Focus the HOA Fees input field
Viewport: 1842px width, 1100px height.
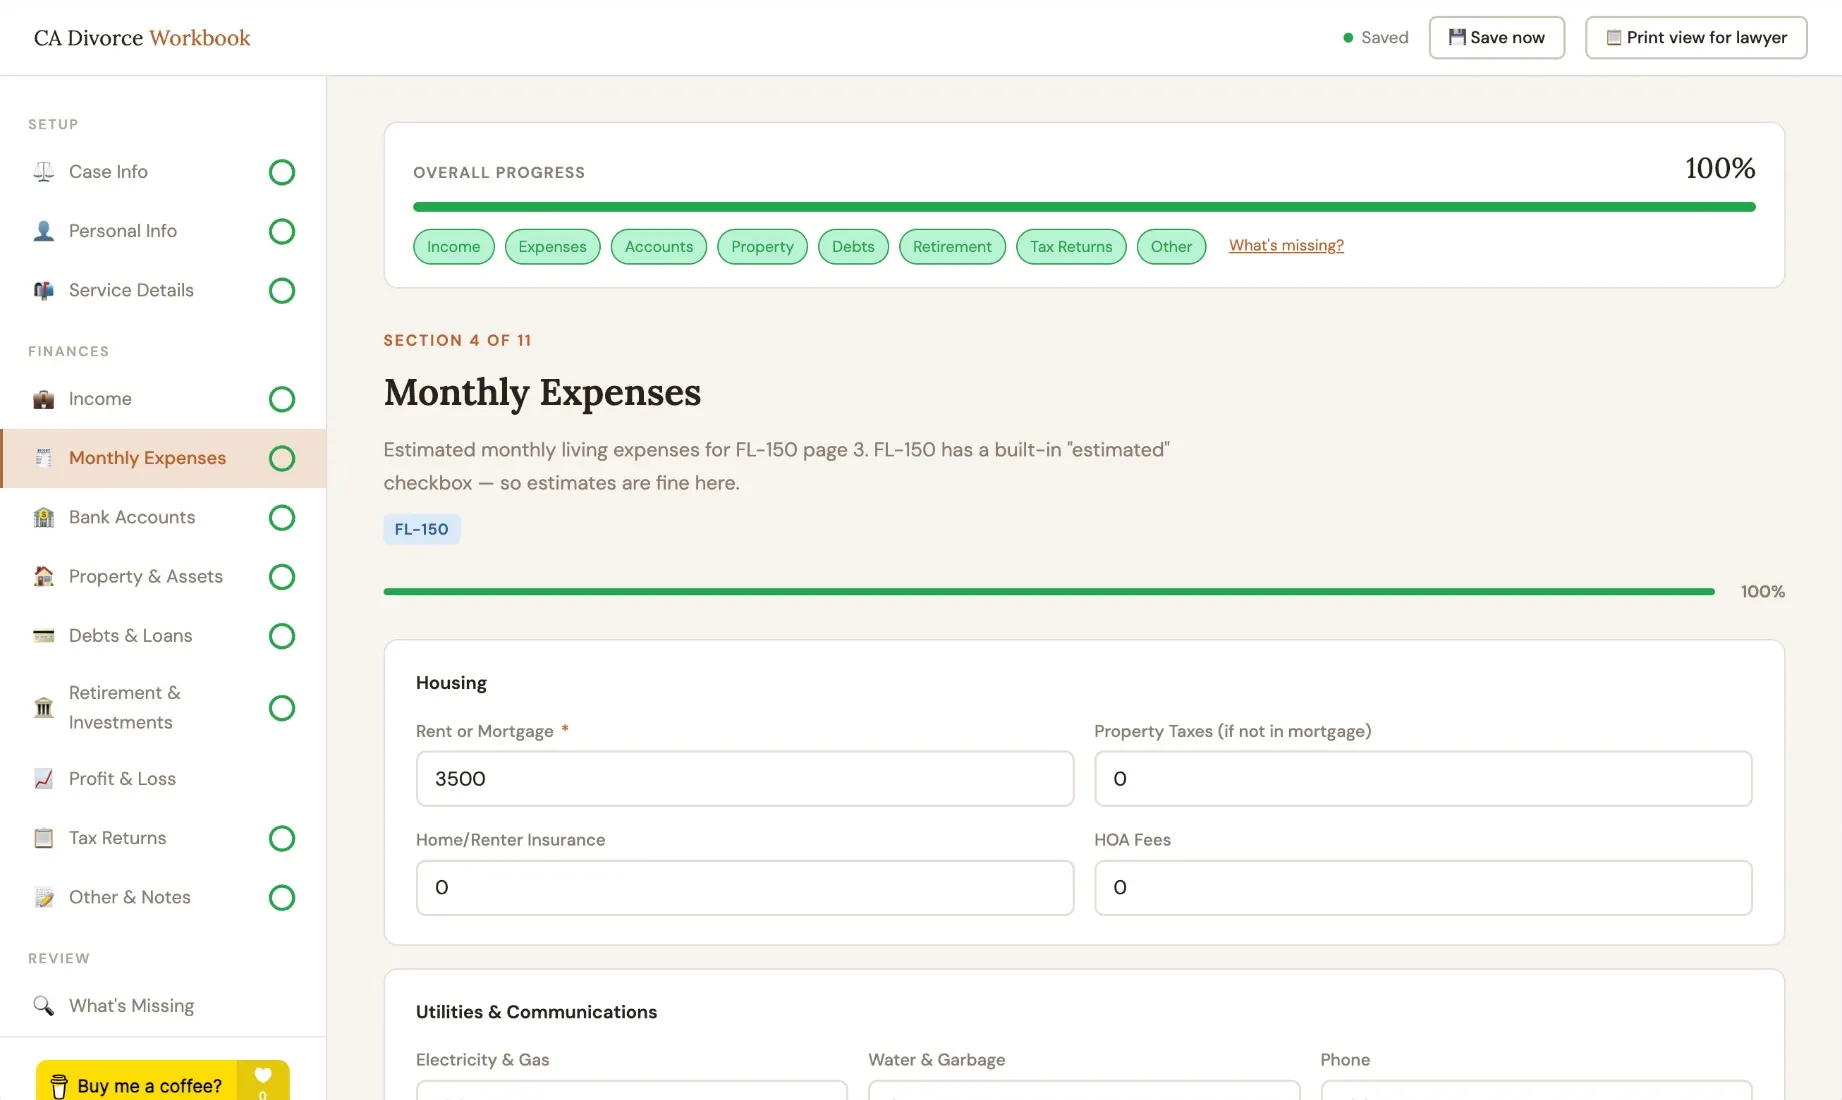[x=1423, y=888]
